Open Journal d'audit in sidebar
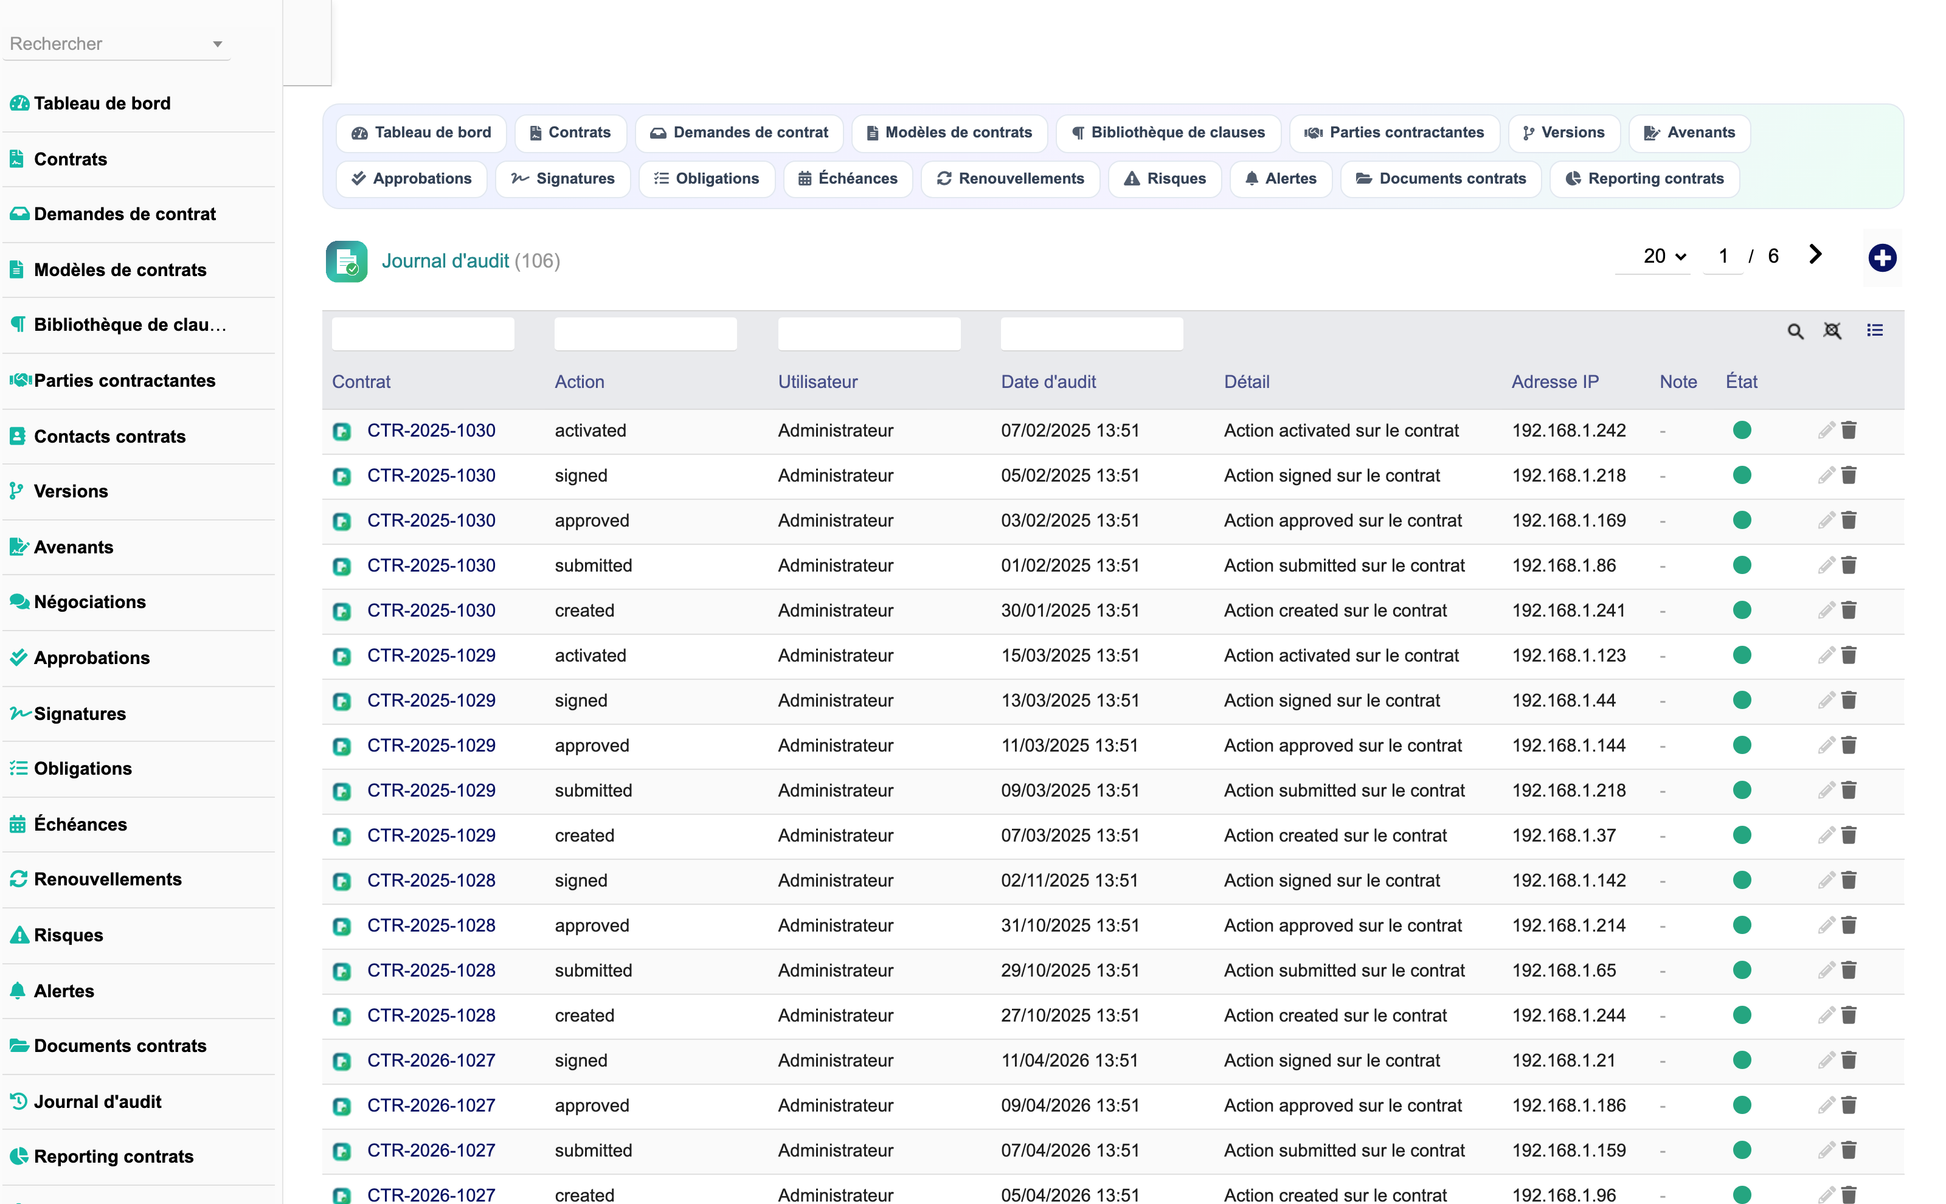 [98, 1101]
